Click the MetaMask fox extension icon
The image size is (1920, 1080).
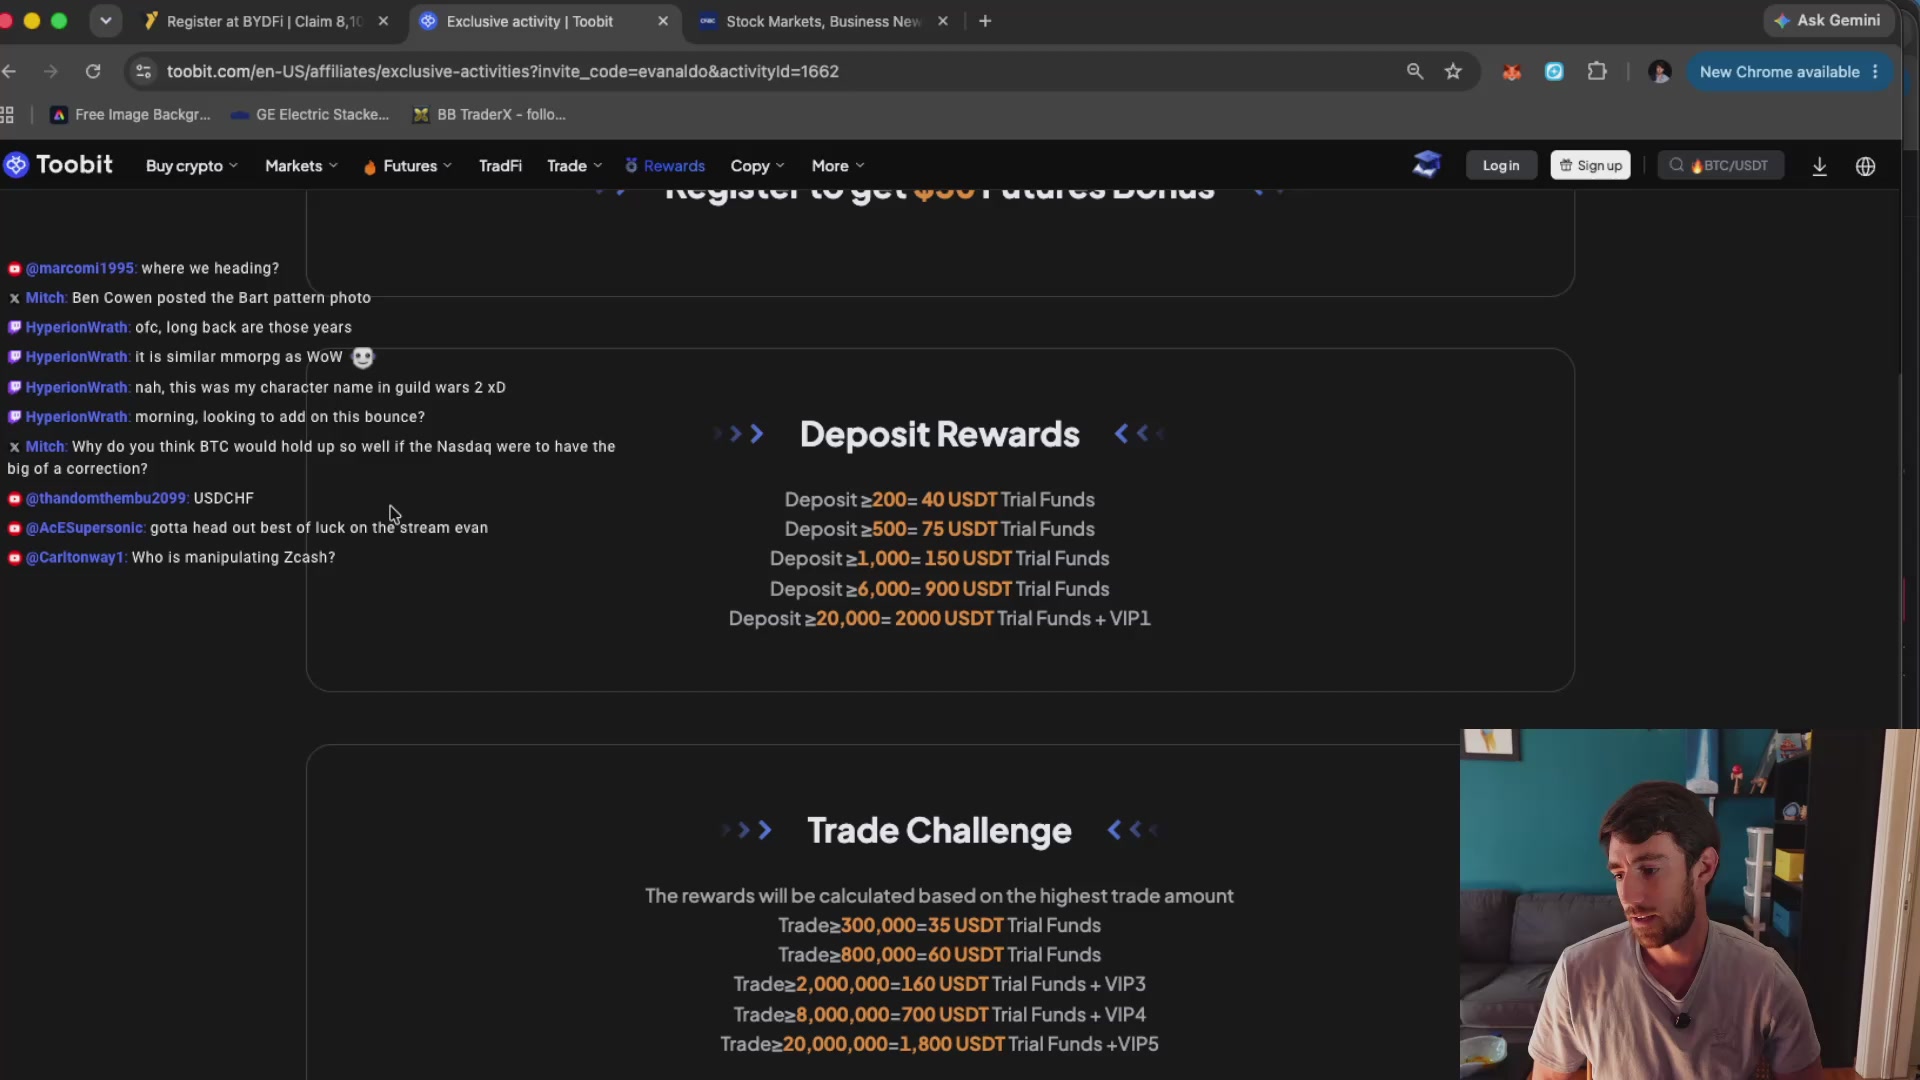click(x=1511, y=71)
